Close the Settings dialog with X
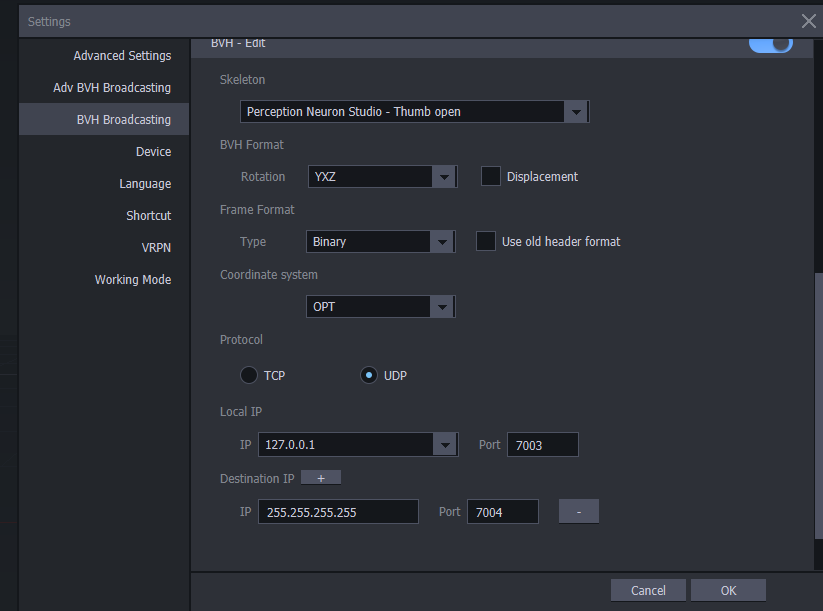This screenshot has width=823, height=611. (x=808, y=21)
